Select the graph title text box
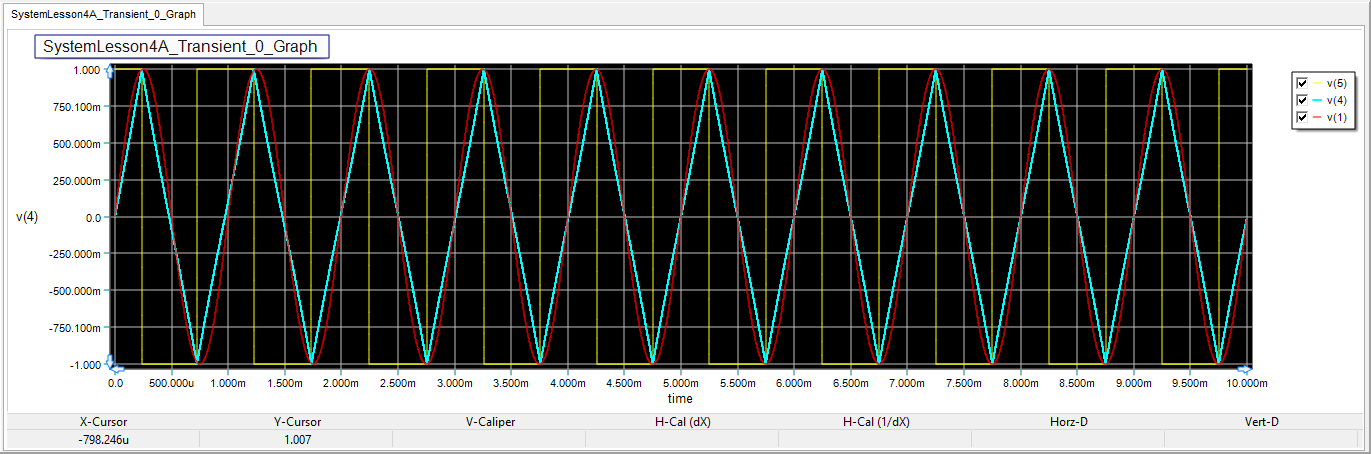This screenshot has height=454, width=1371. point(180,46)
